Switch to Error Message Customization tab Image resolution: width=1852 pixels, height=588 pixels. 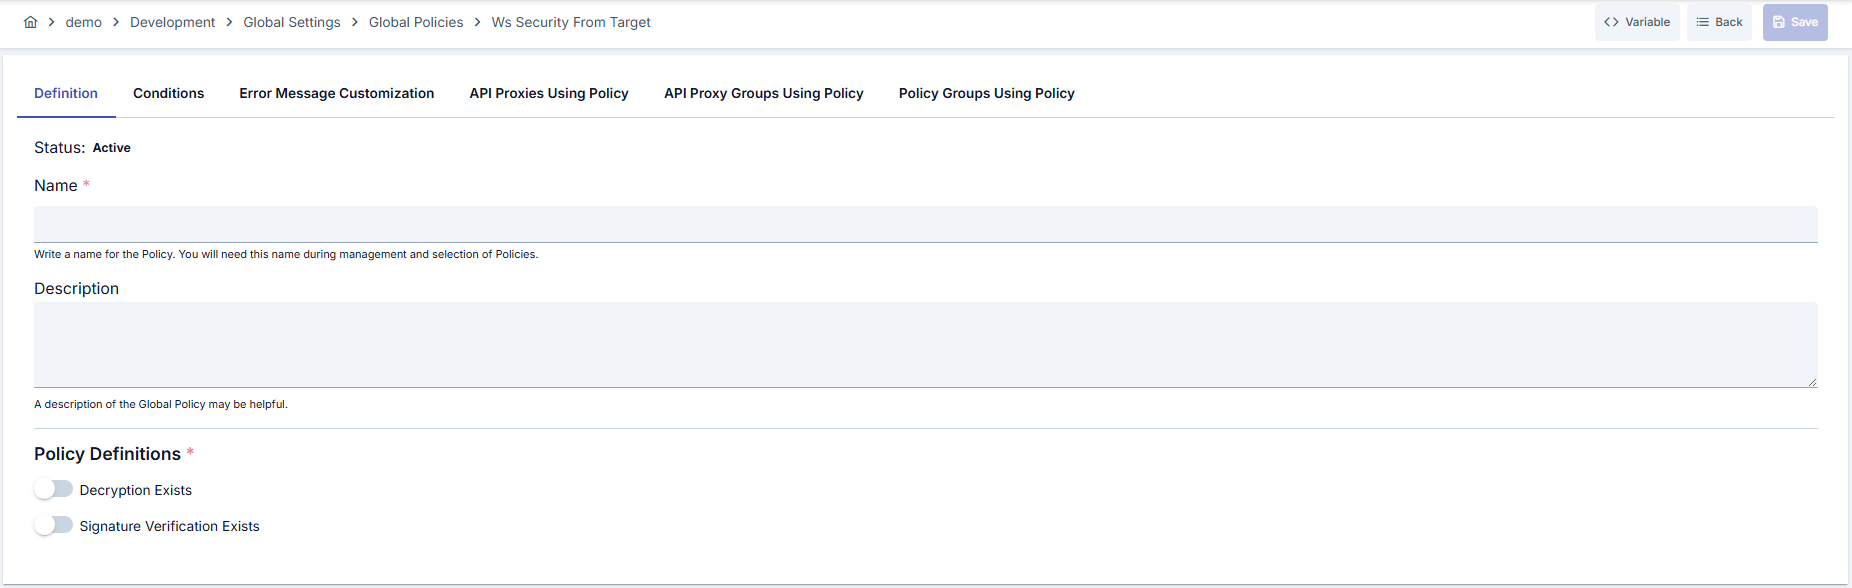[x=337, y=93]
